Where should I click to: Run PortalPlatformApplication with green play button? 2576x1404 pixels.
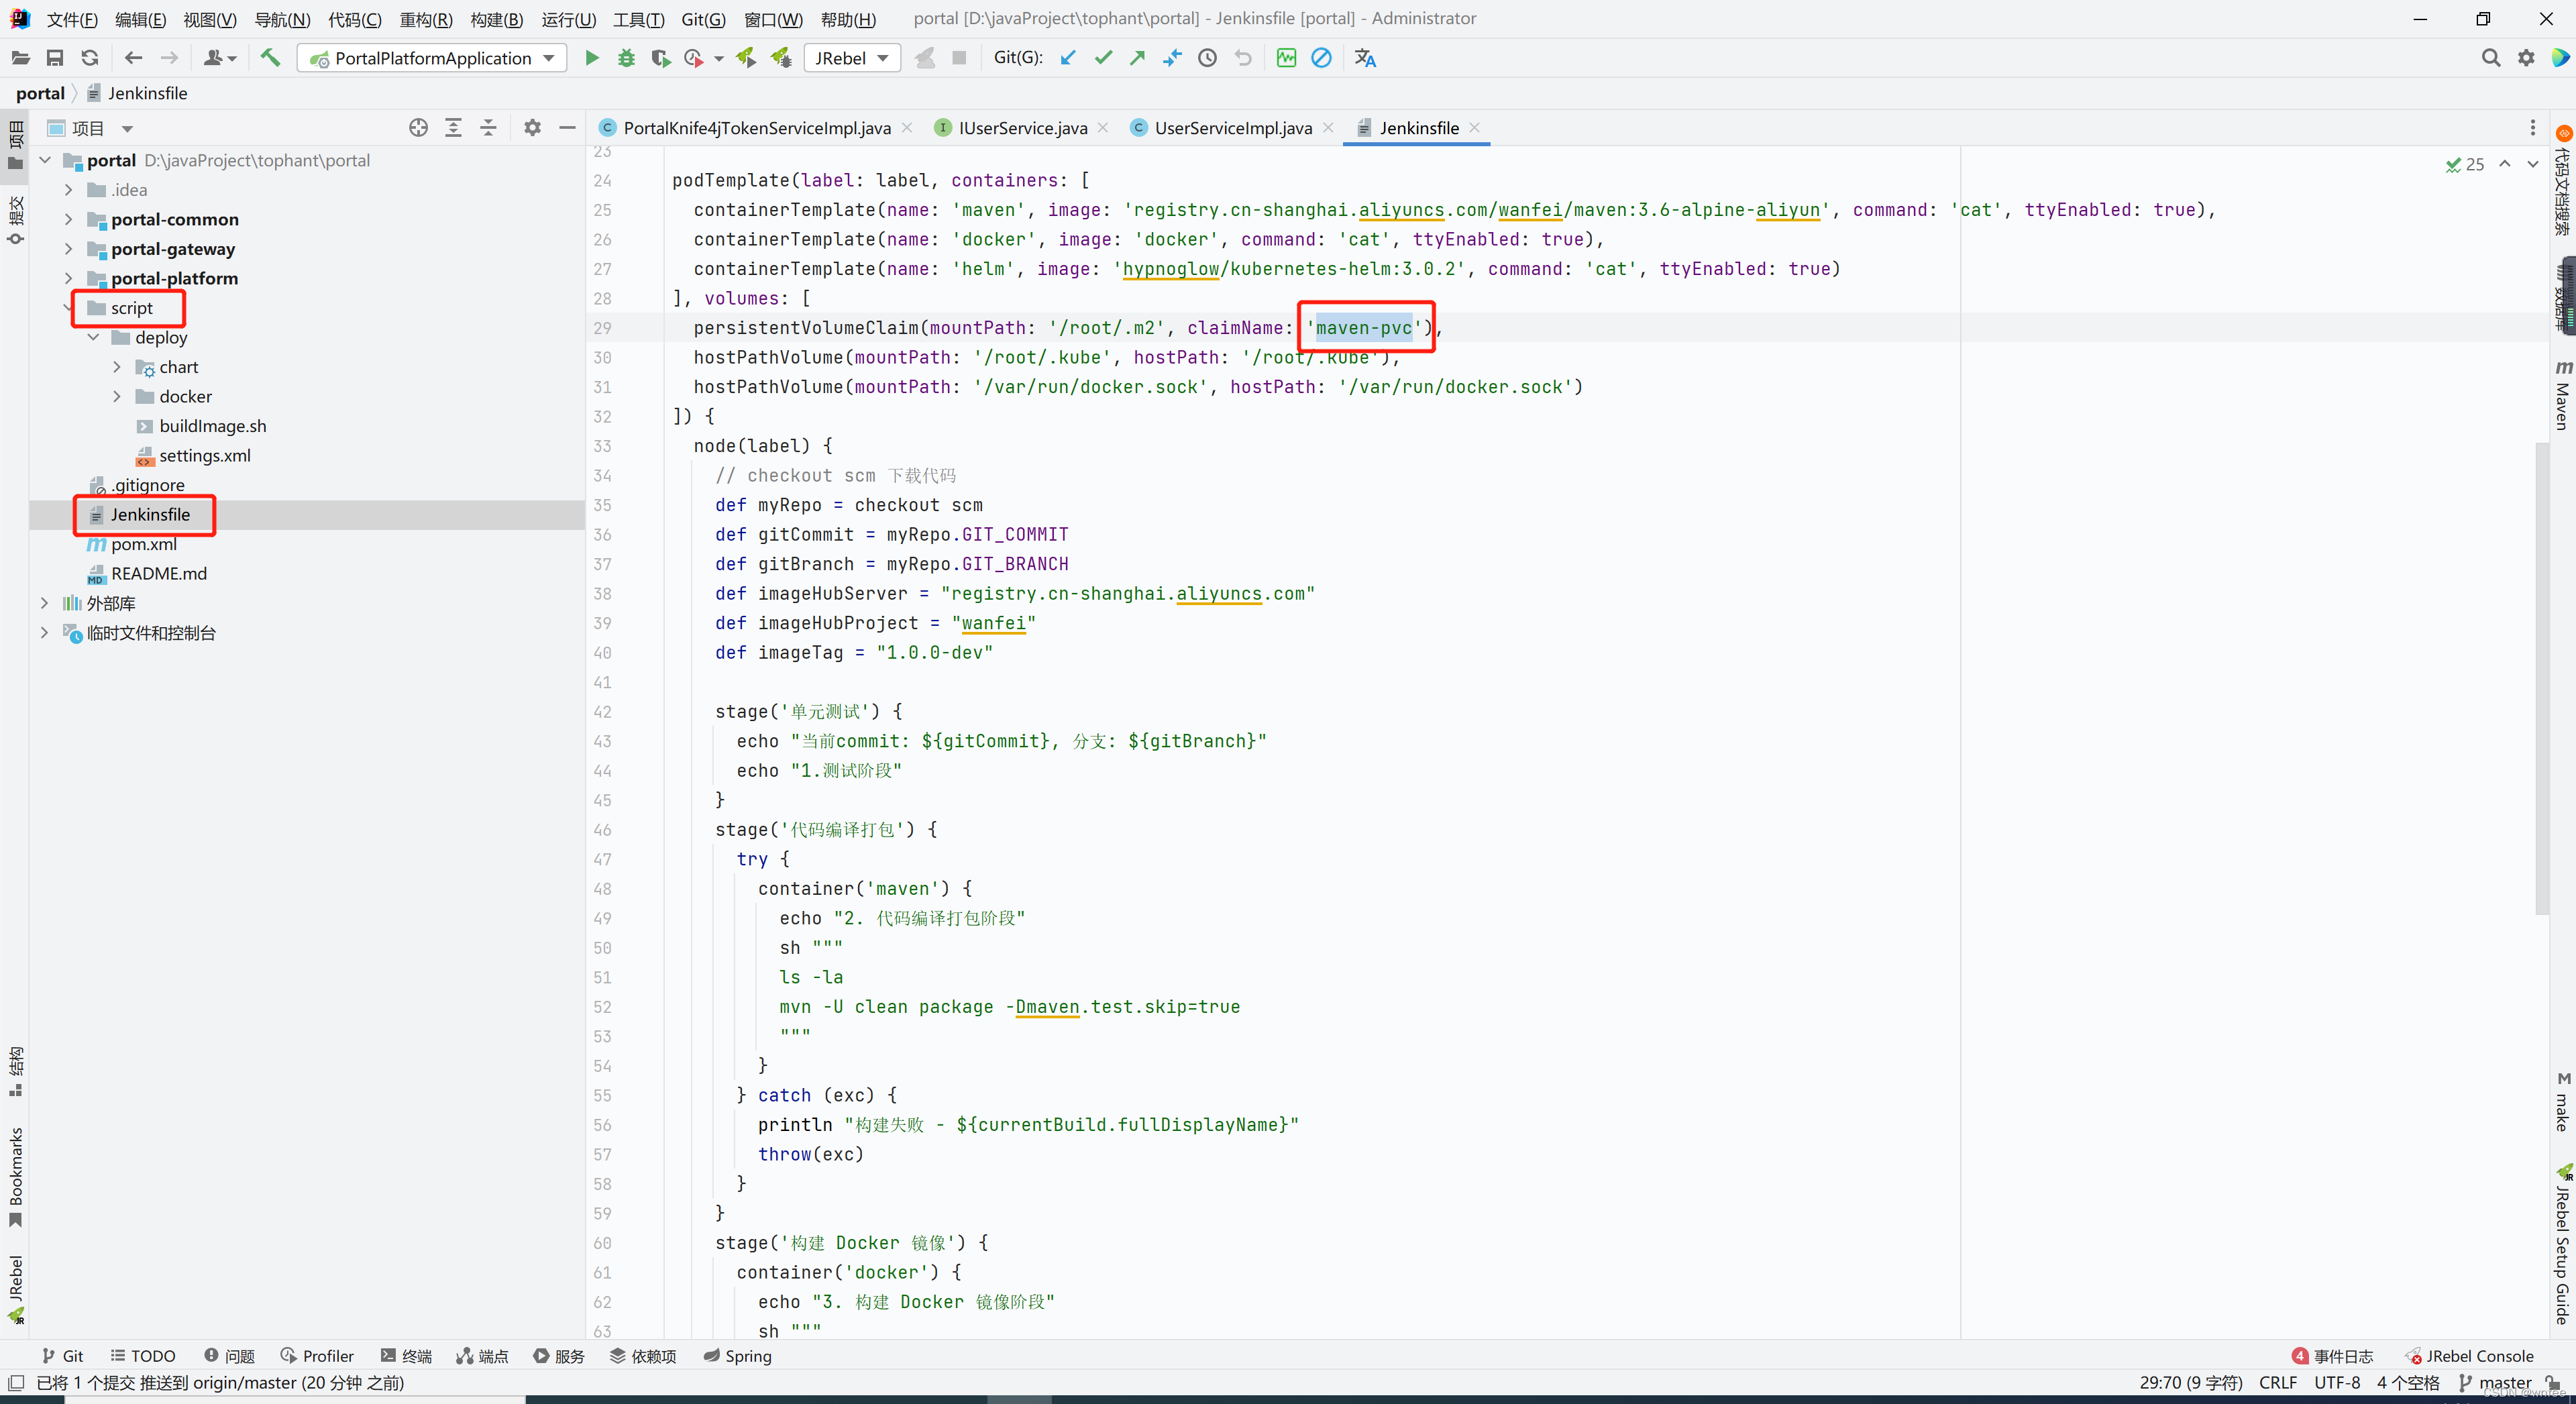pos(591,58)
